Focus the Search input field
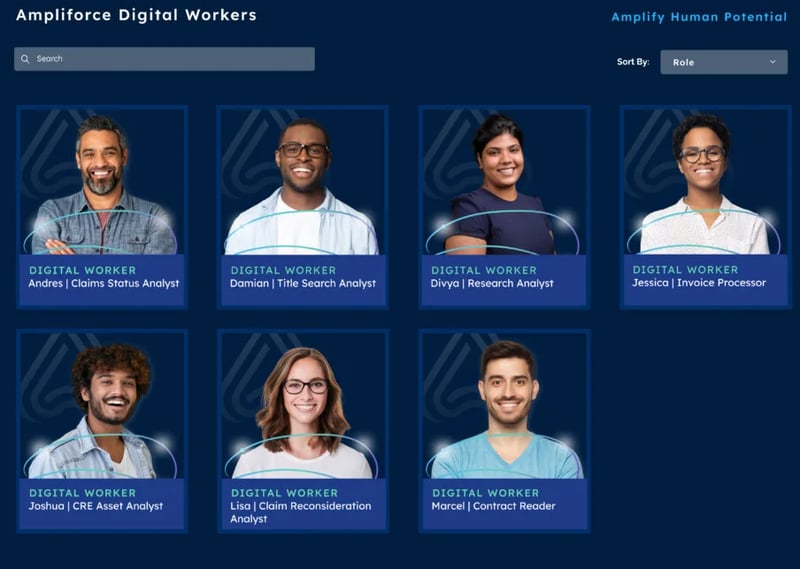800x569 pixels. (x=164, y=59)
